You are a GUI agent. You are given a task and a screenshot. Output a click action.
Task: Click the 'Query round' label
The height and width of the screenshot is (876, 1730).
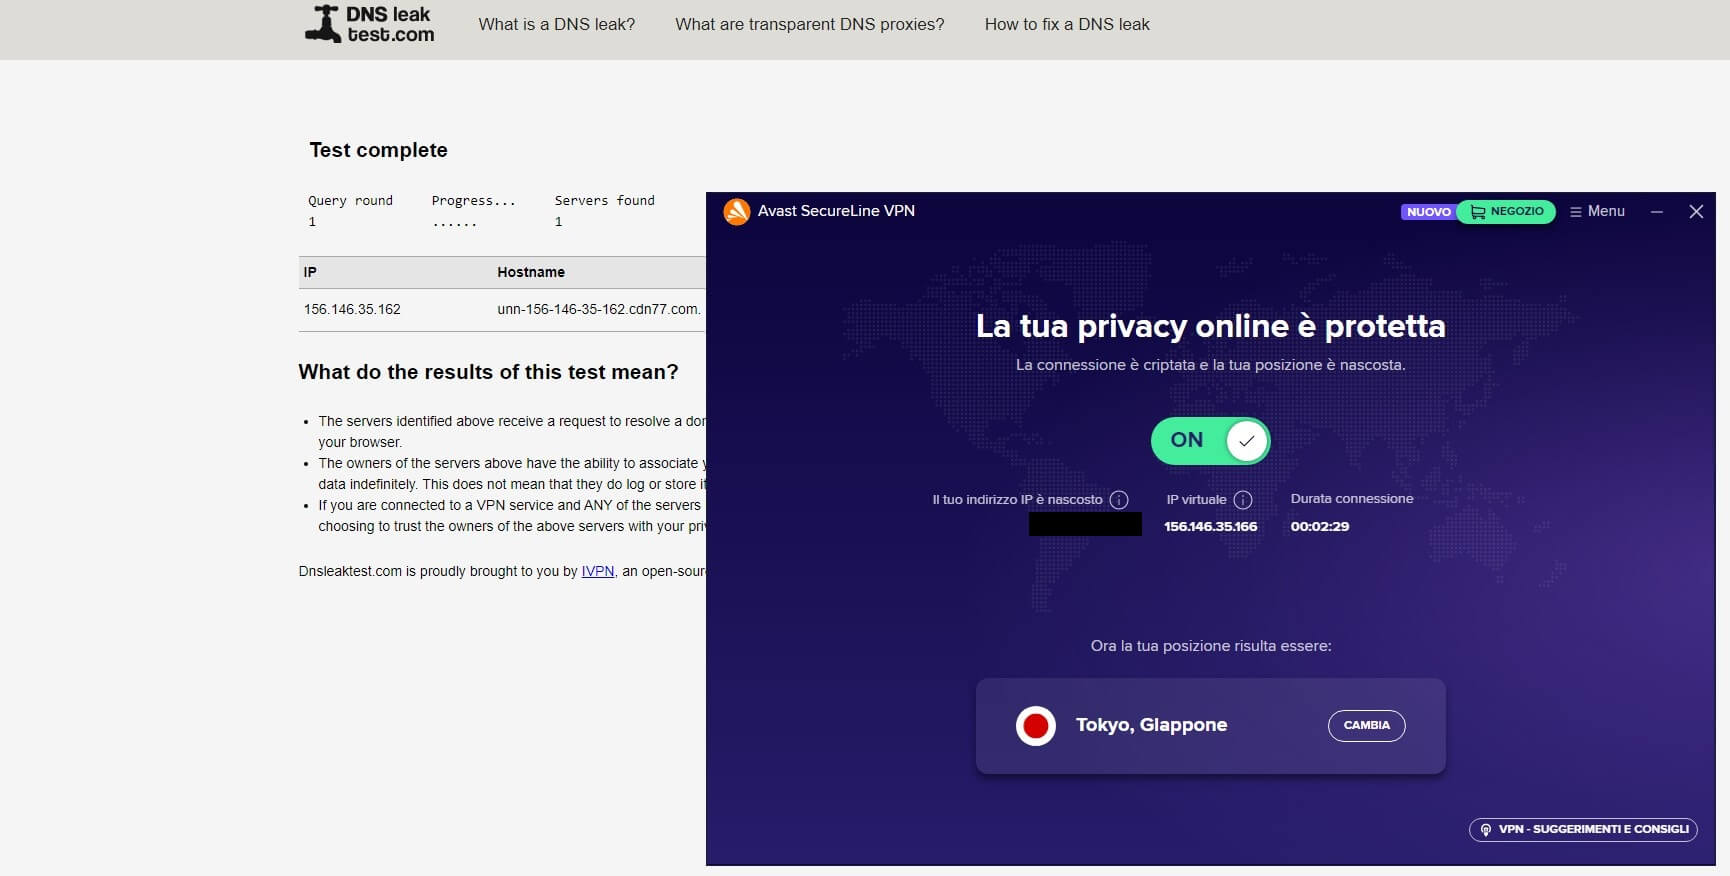coord(350,200)
